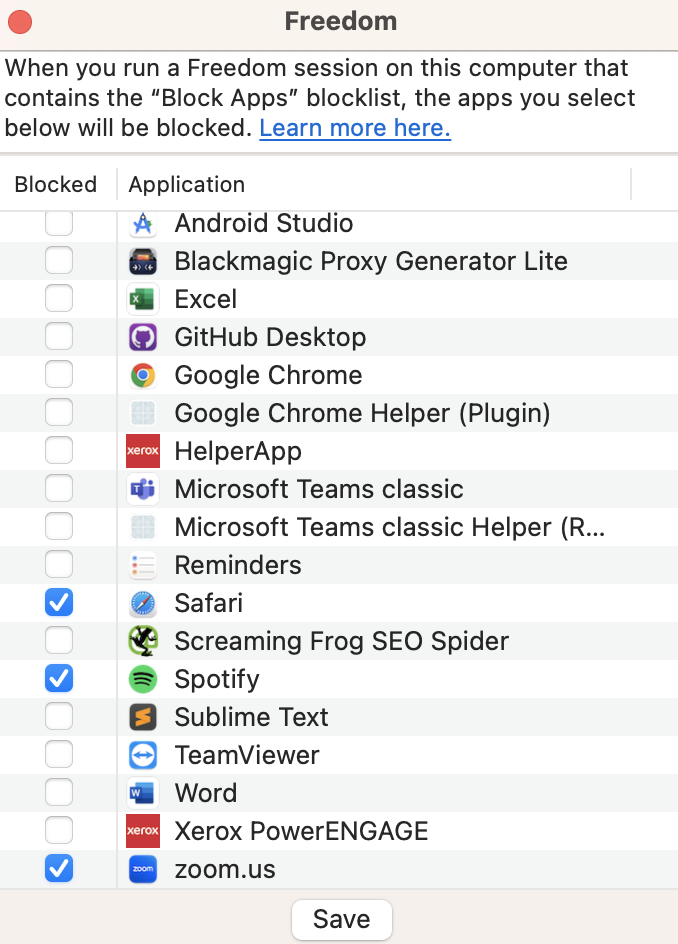Screen dimensions: 678x944
Task: Click the Google Chrome Helper (Plugin) icon
Action: [143, 413]
